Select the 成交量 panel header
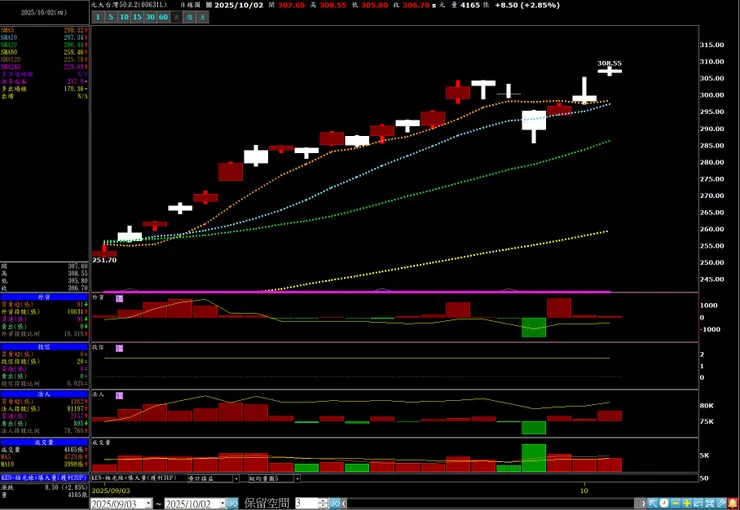This screenshot has height=510, width=740. pos(44,442)
